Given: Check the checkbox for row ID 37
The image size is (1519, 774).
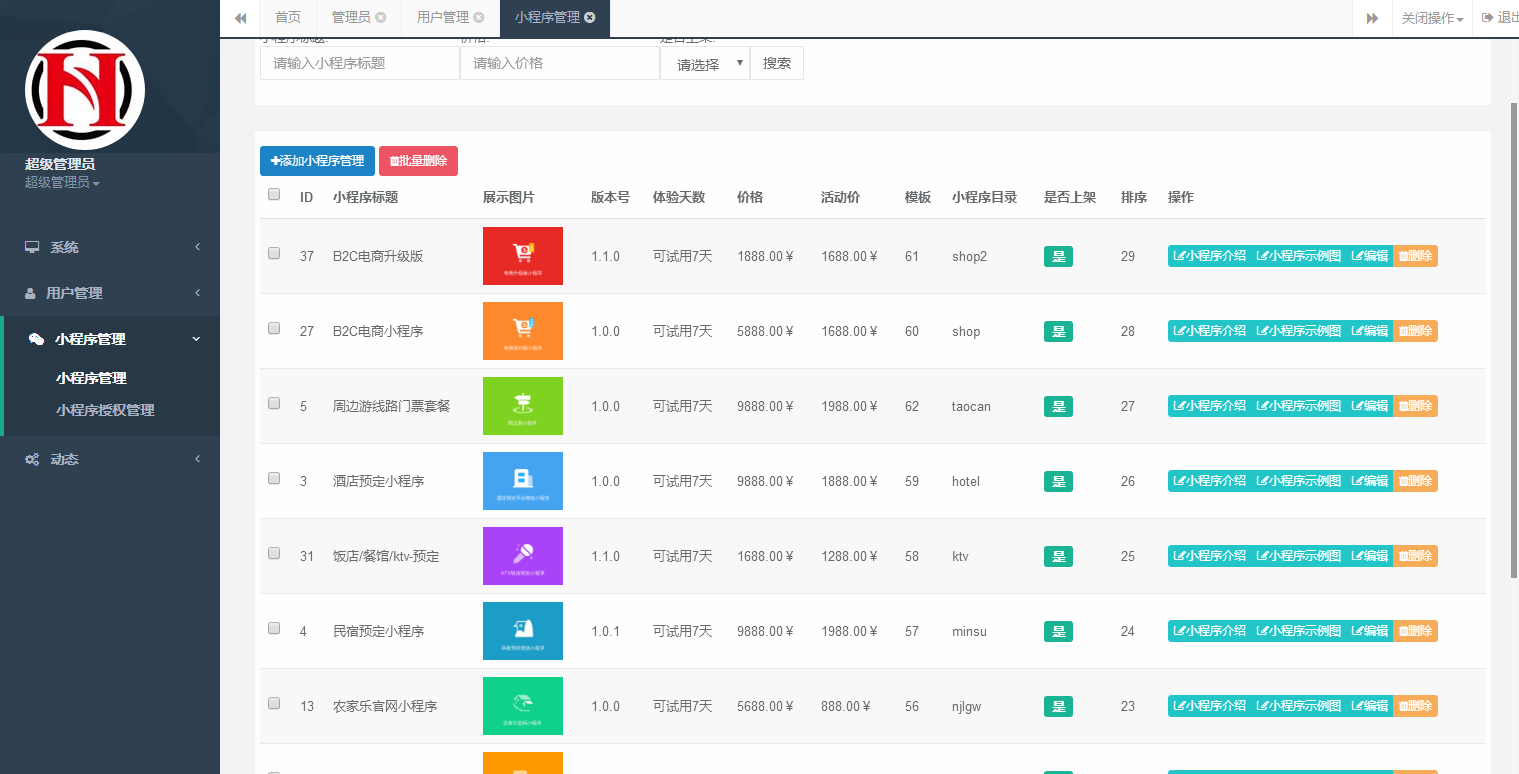Looking at the screenshot, I should click(x=274, y=253).
